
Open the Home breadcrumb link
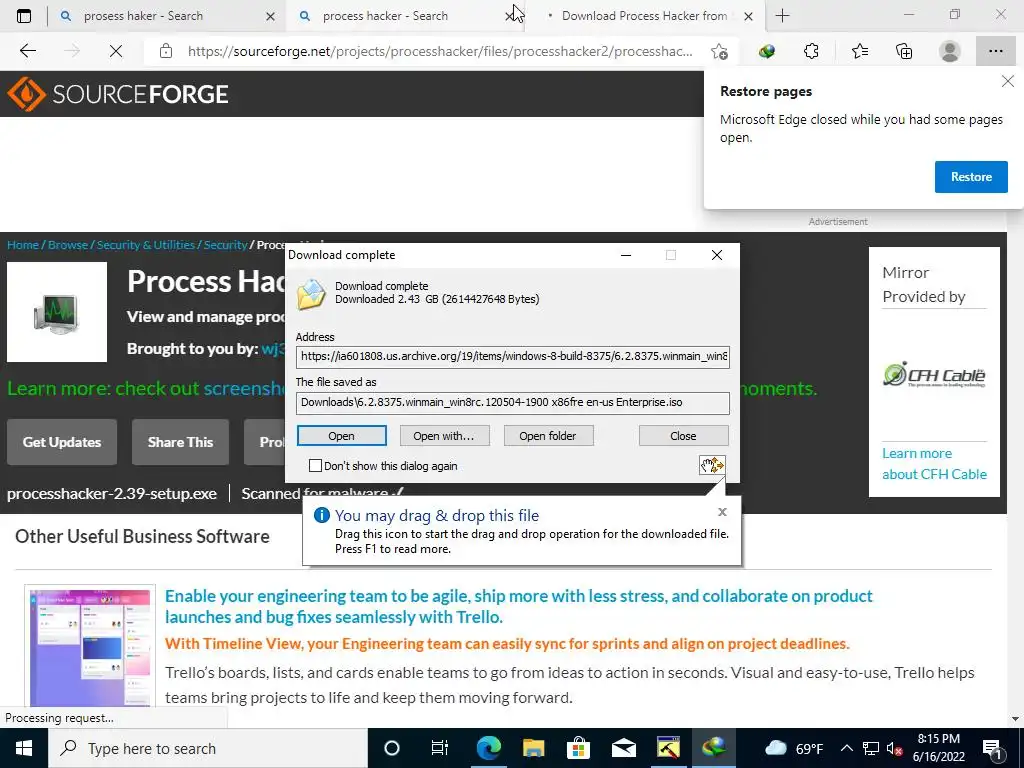click(23, 245)
